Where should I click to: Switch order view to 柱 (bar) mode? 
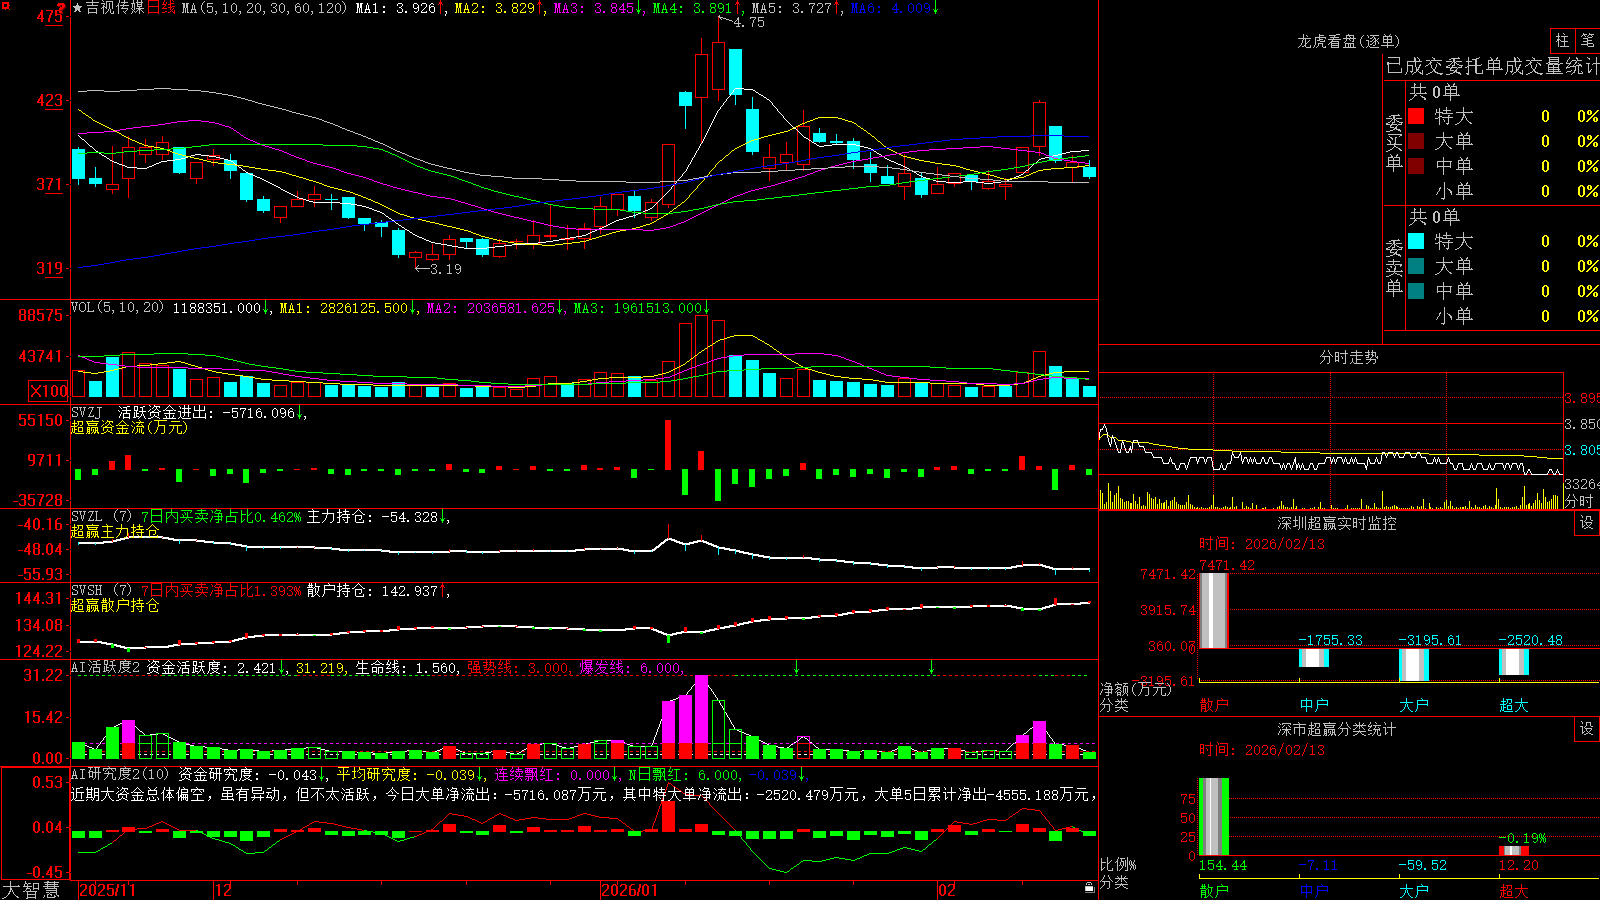1562,40
